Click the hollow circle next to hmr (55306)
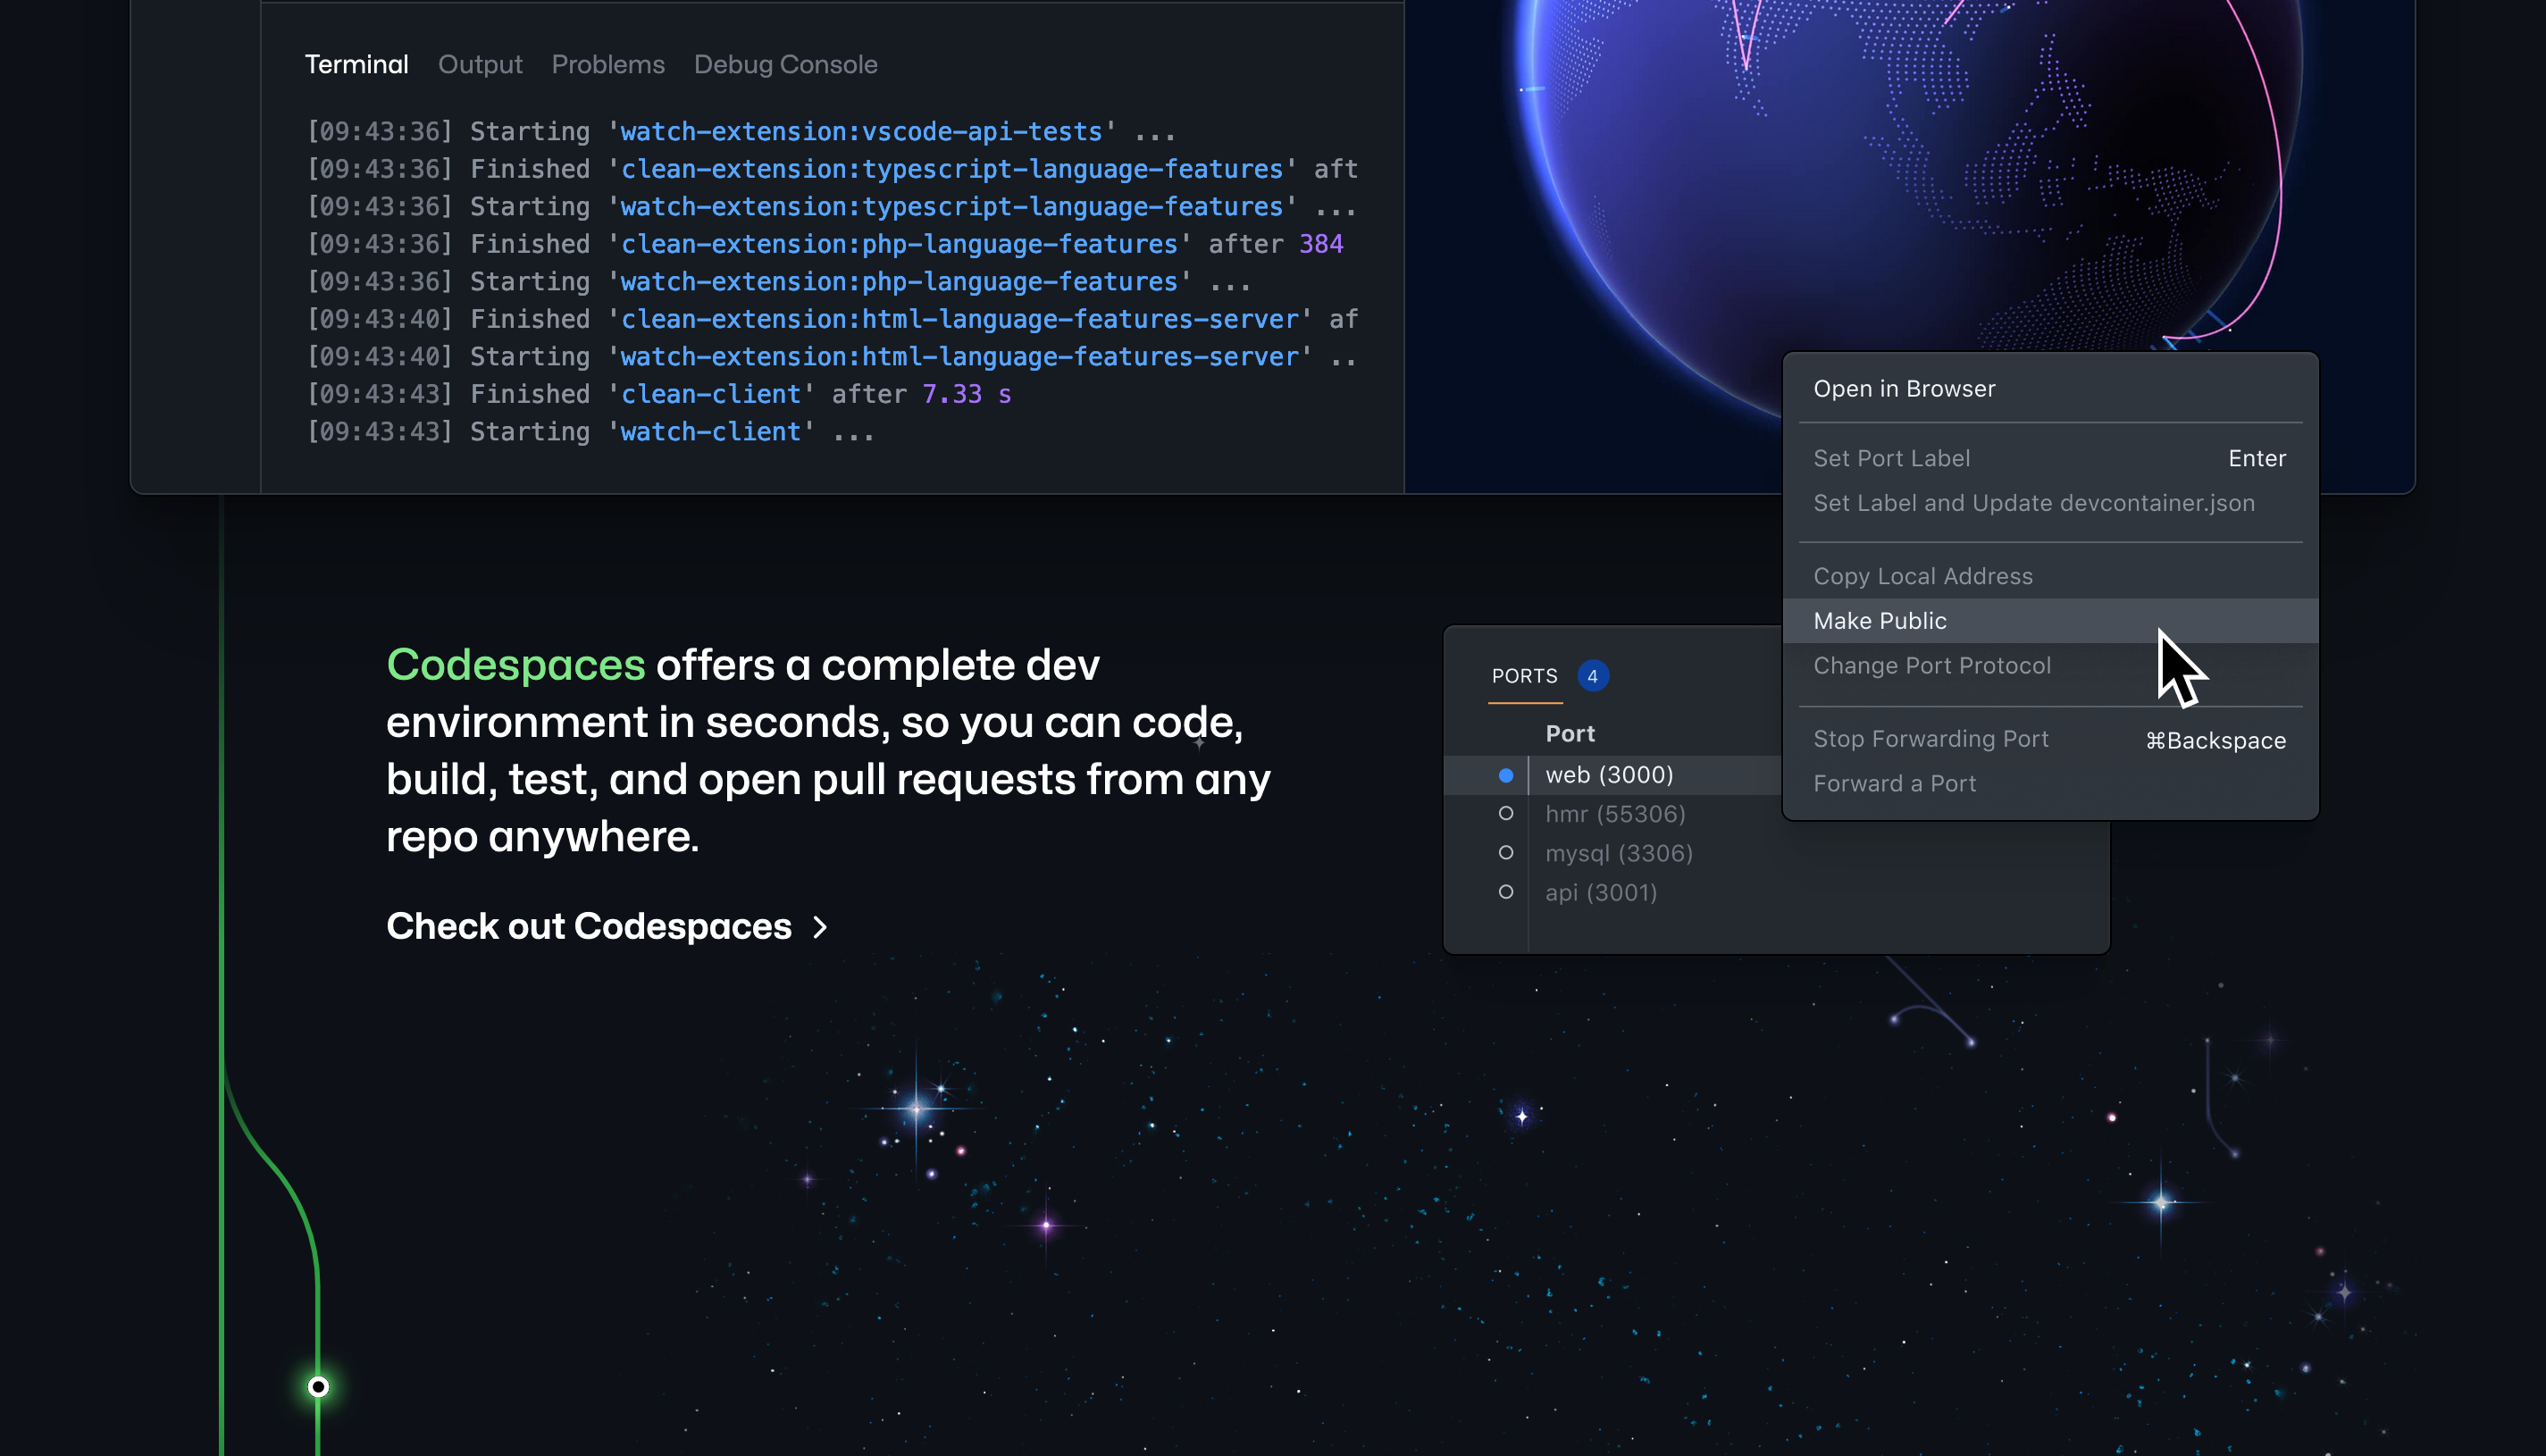The width and height of the screenshot is (2546, 1456). pyautogui.click(x=1505, y=814)
